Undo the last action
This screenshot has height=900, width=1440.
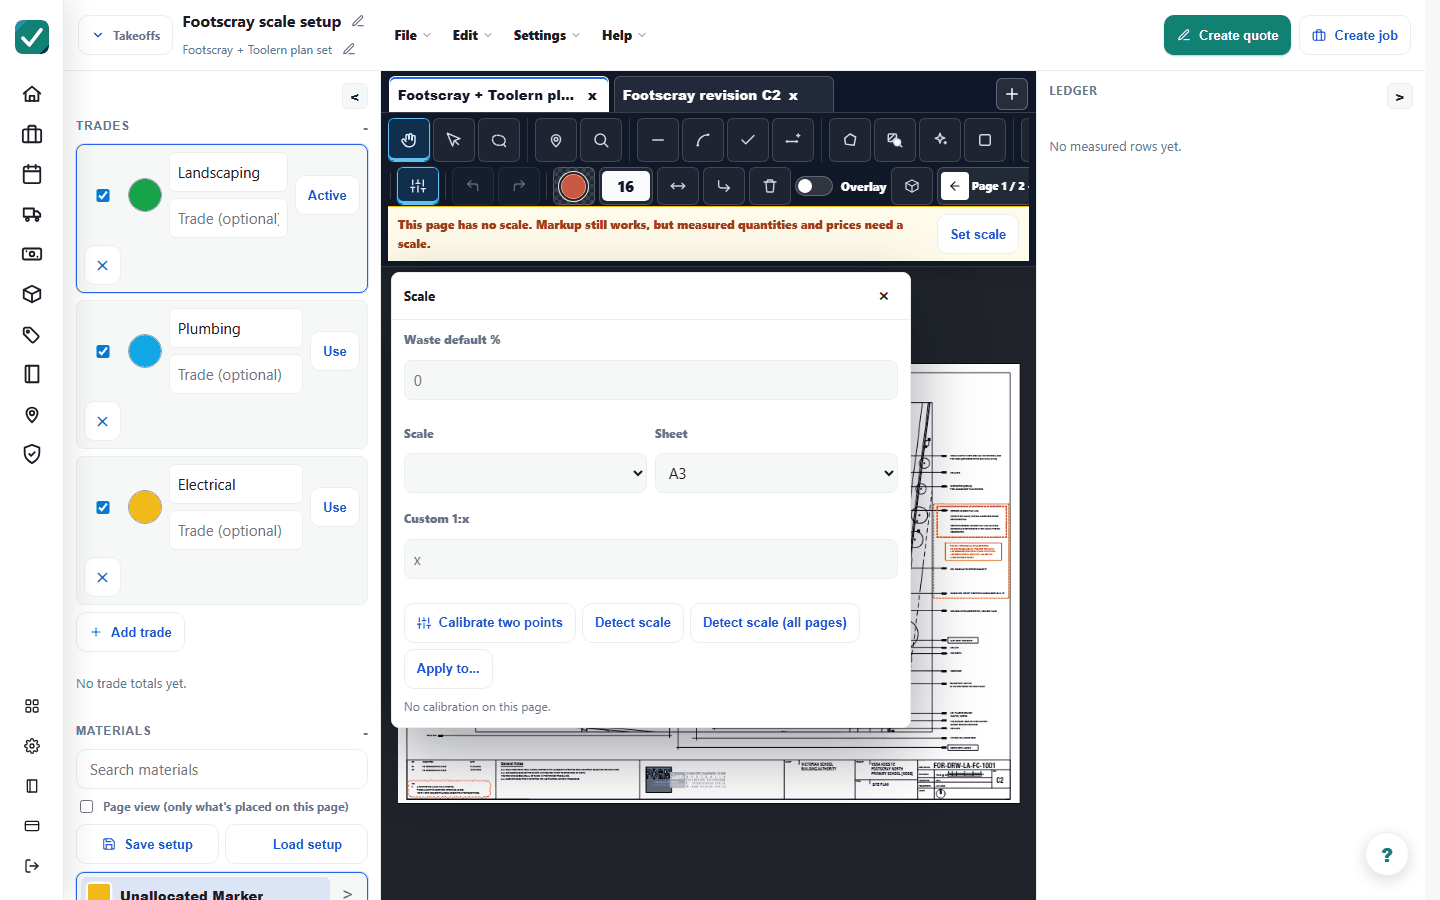click(x=473, y=186)
